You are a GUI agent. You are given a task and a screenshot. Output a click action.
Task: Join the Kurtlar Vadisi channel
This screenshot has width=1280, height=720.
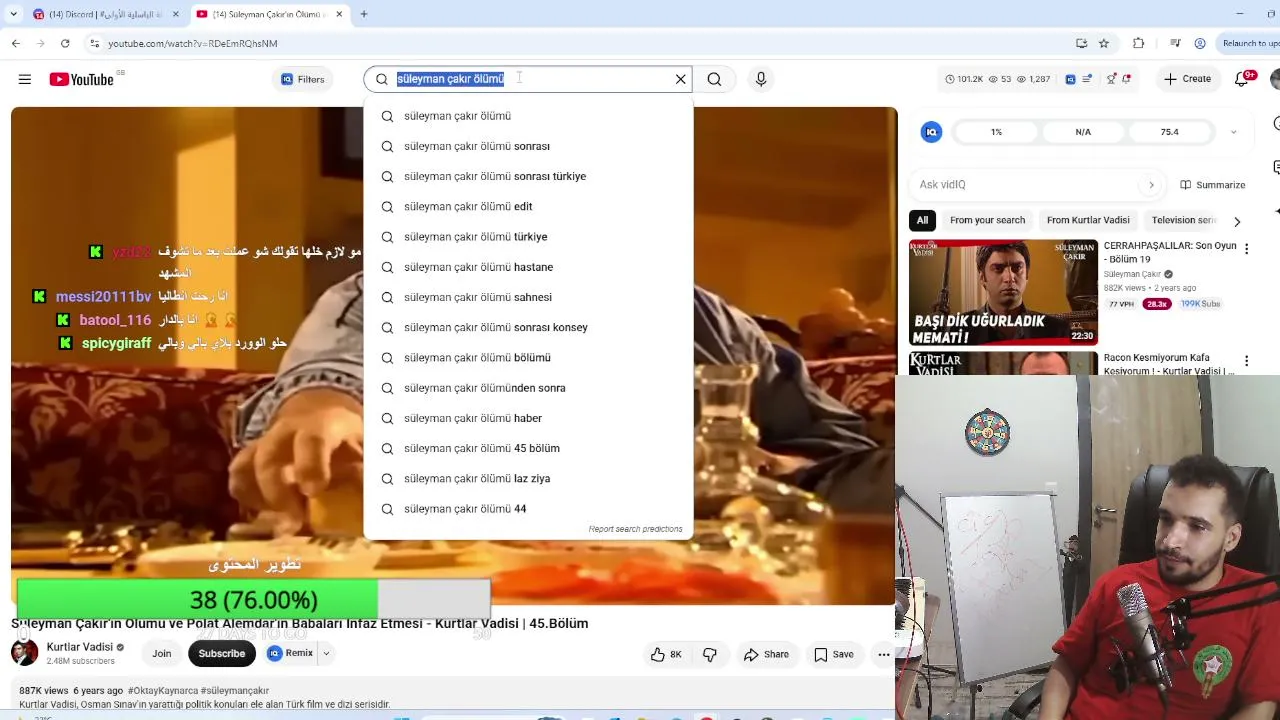162,654
